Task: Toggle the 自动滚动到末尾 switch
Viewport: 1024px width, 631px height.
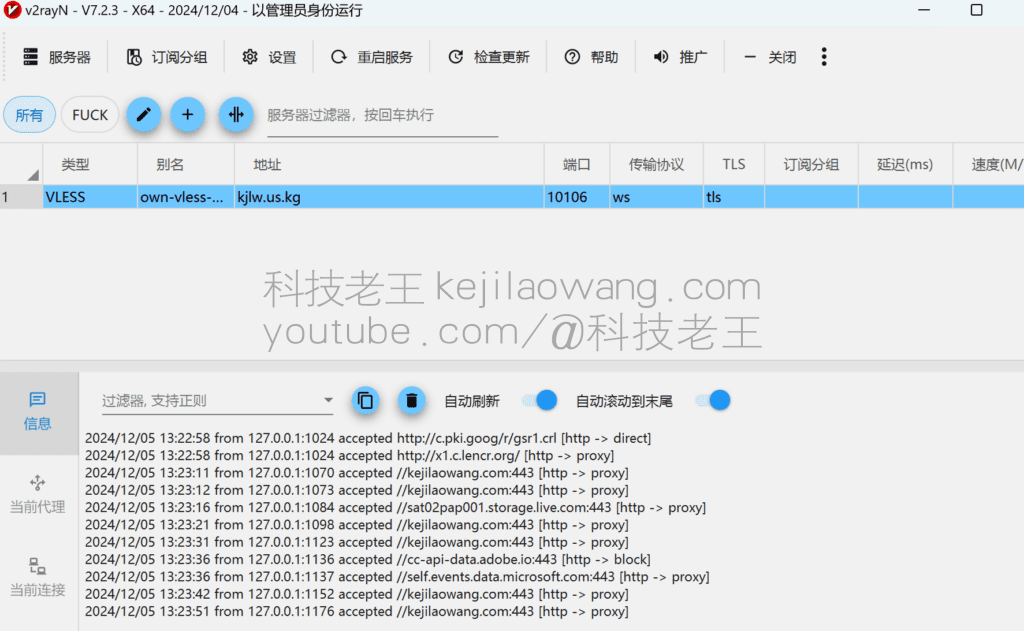Action: 713,401
